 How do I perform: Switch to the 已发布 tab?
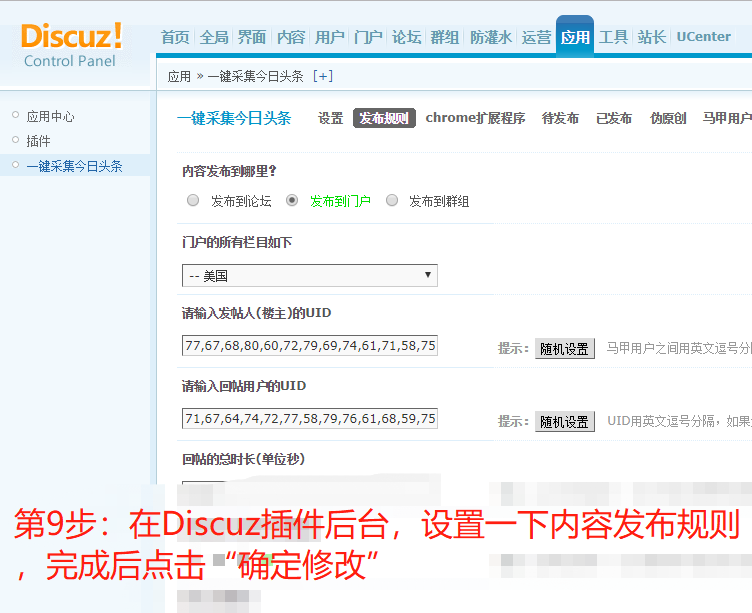[614, 118]
